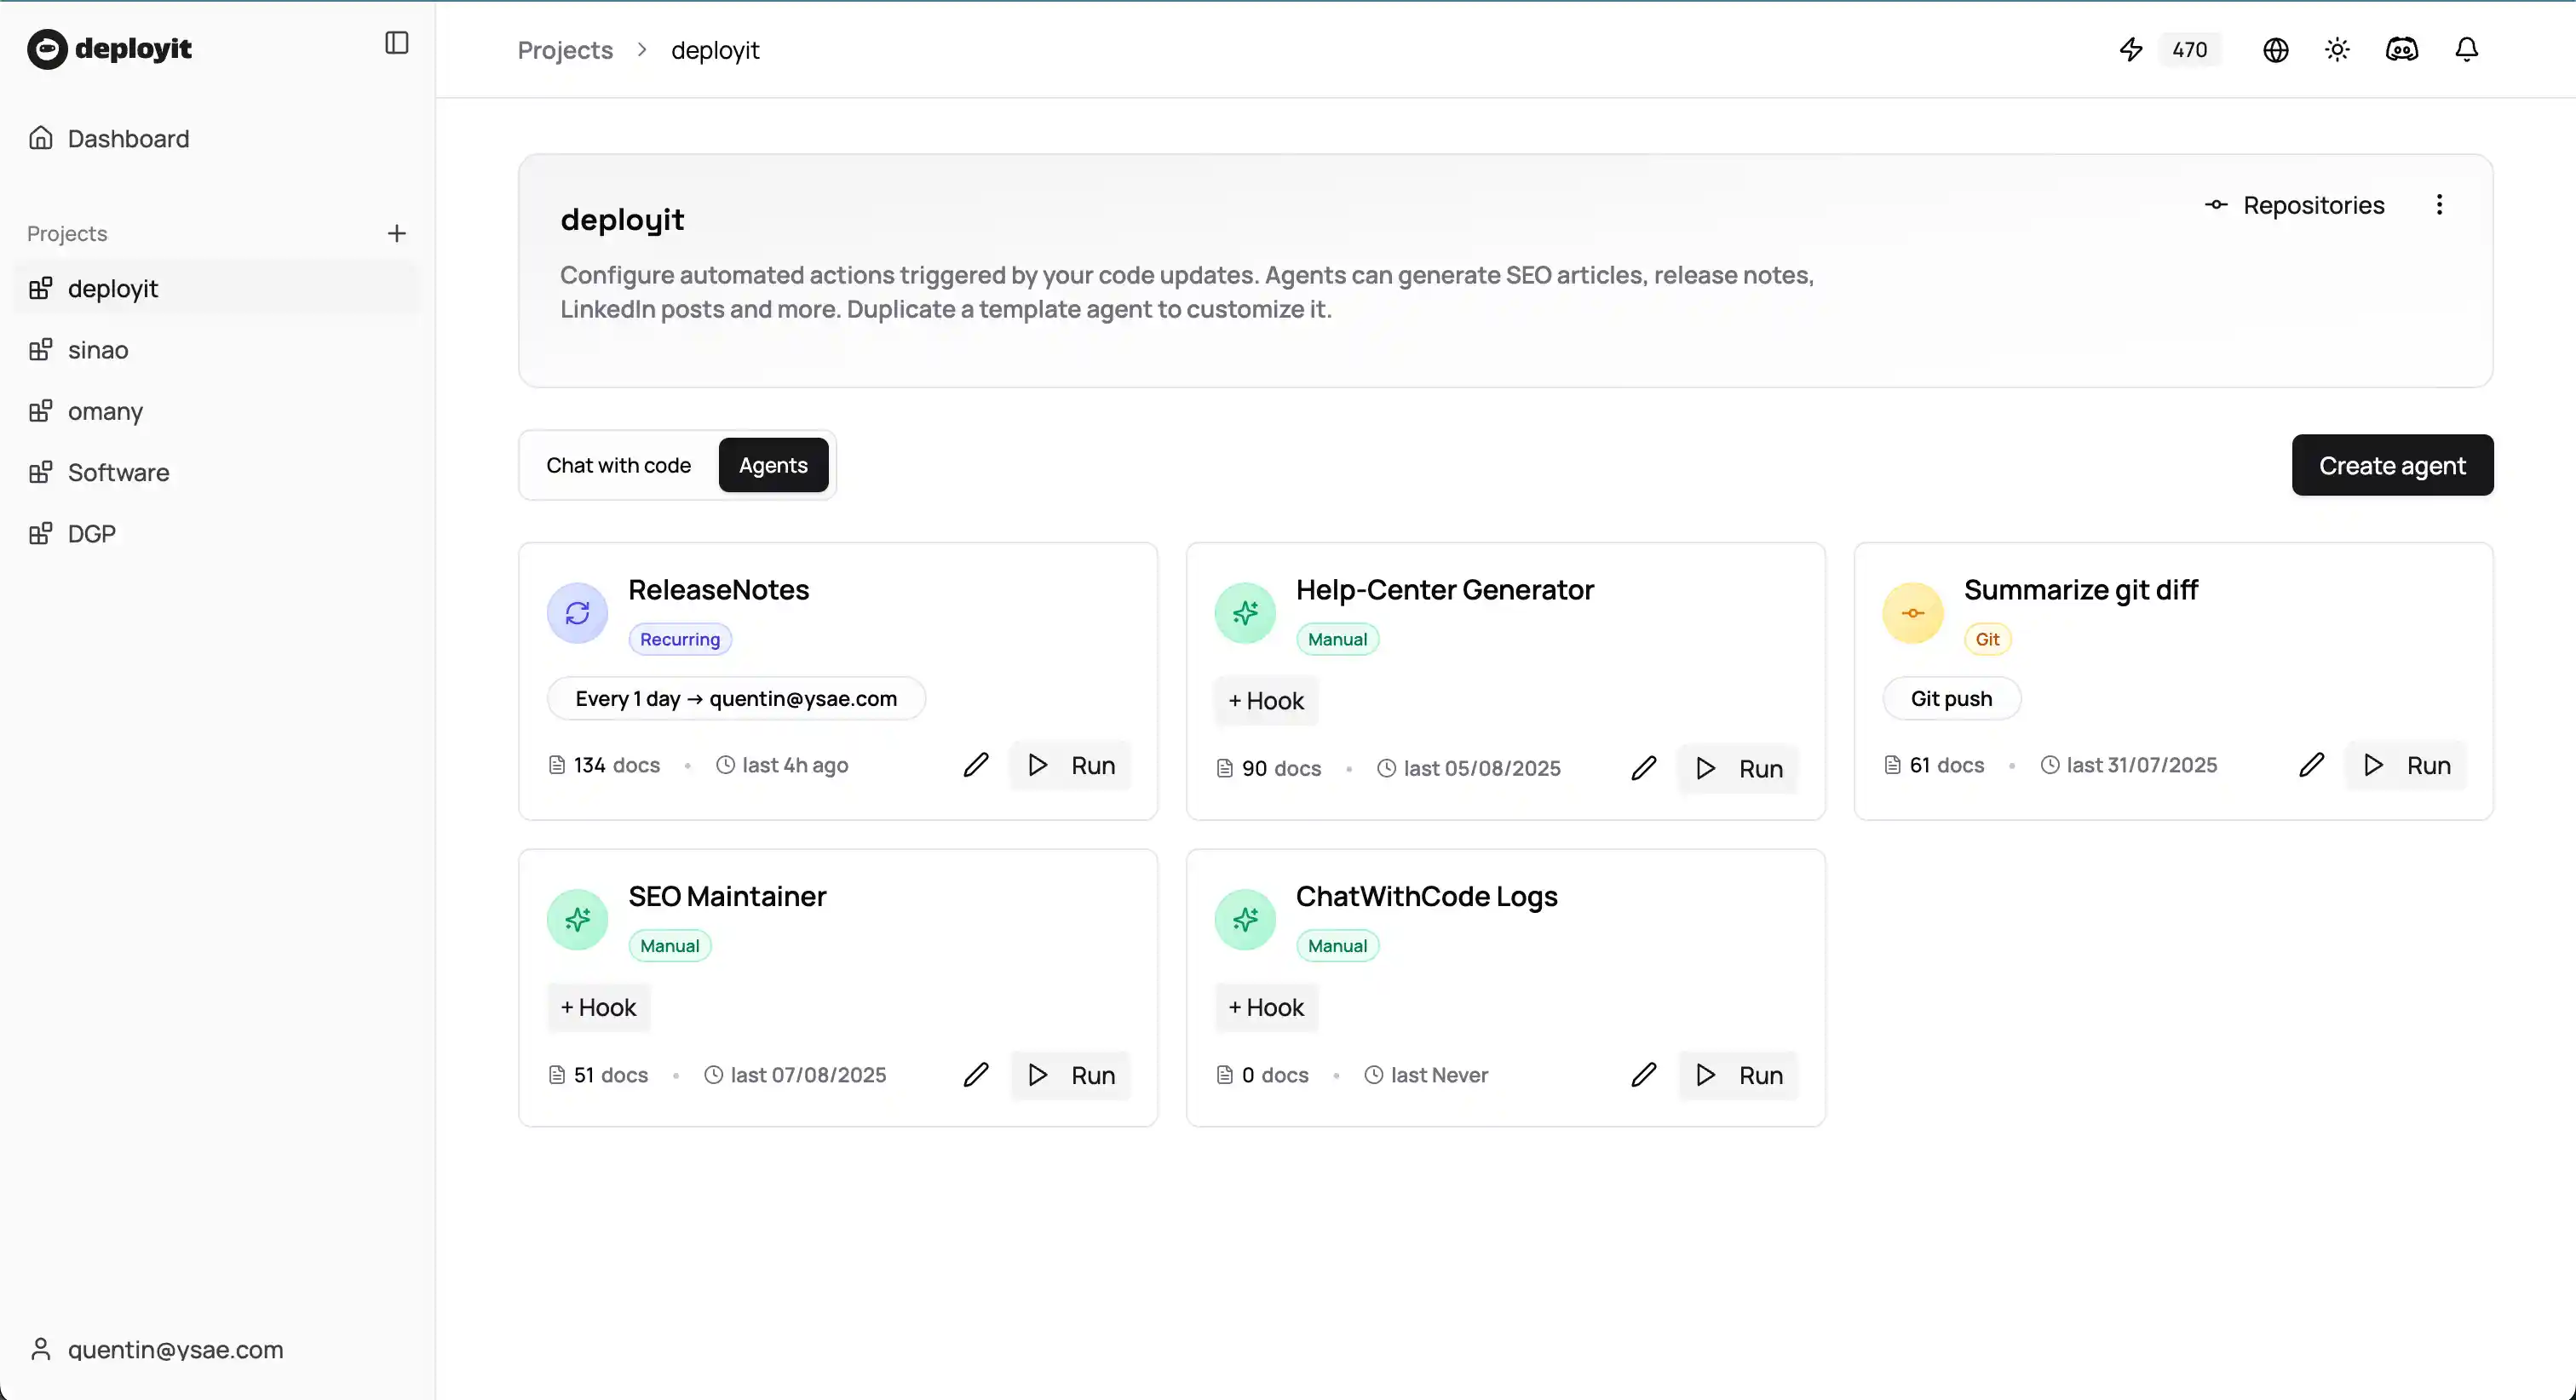Switch the agent filter to Agents
This screenshot has width=2576, height=1400.
click(773, 464)
